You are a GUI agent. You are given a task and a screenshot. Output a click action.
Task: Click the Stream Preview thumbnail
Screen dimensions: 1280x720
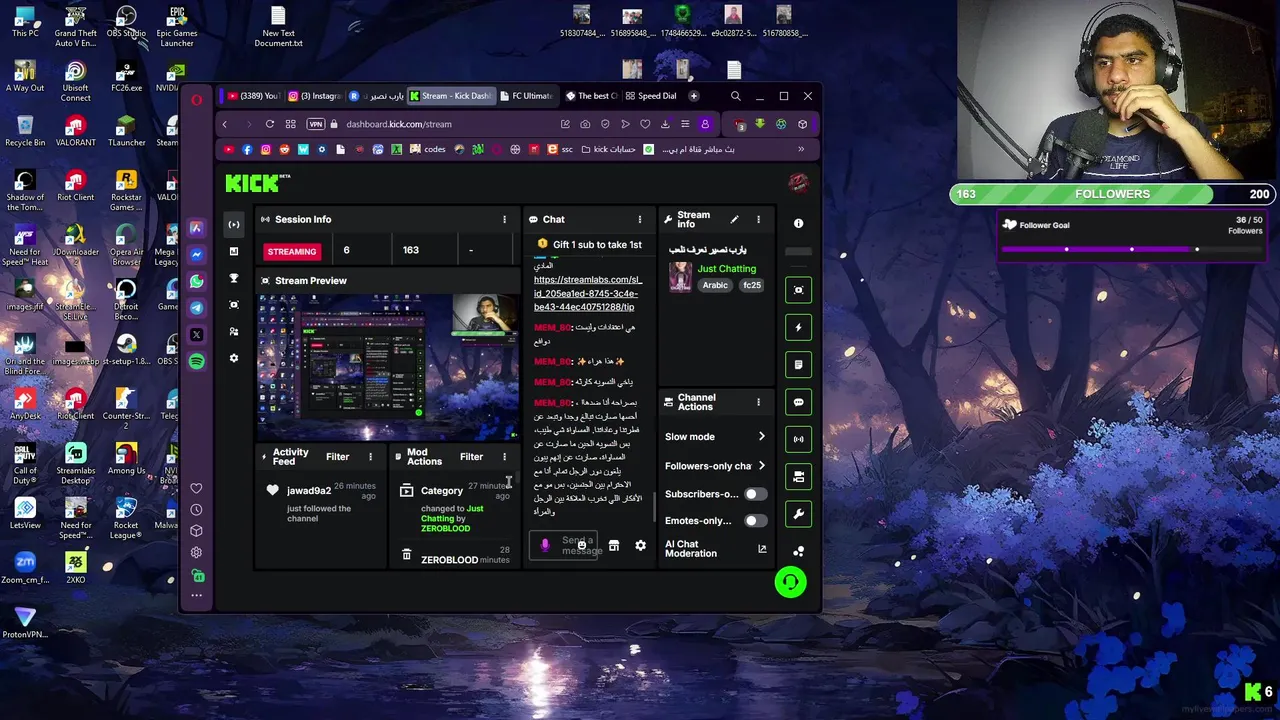click(x=390, y=366)
